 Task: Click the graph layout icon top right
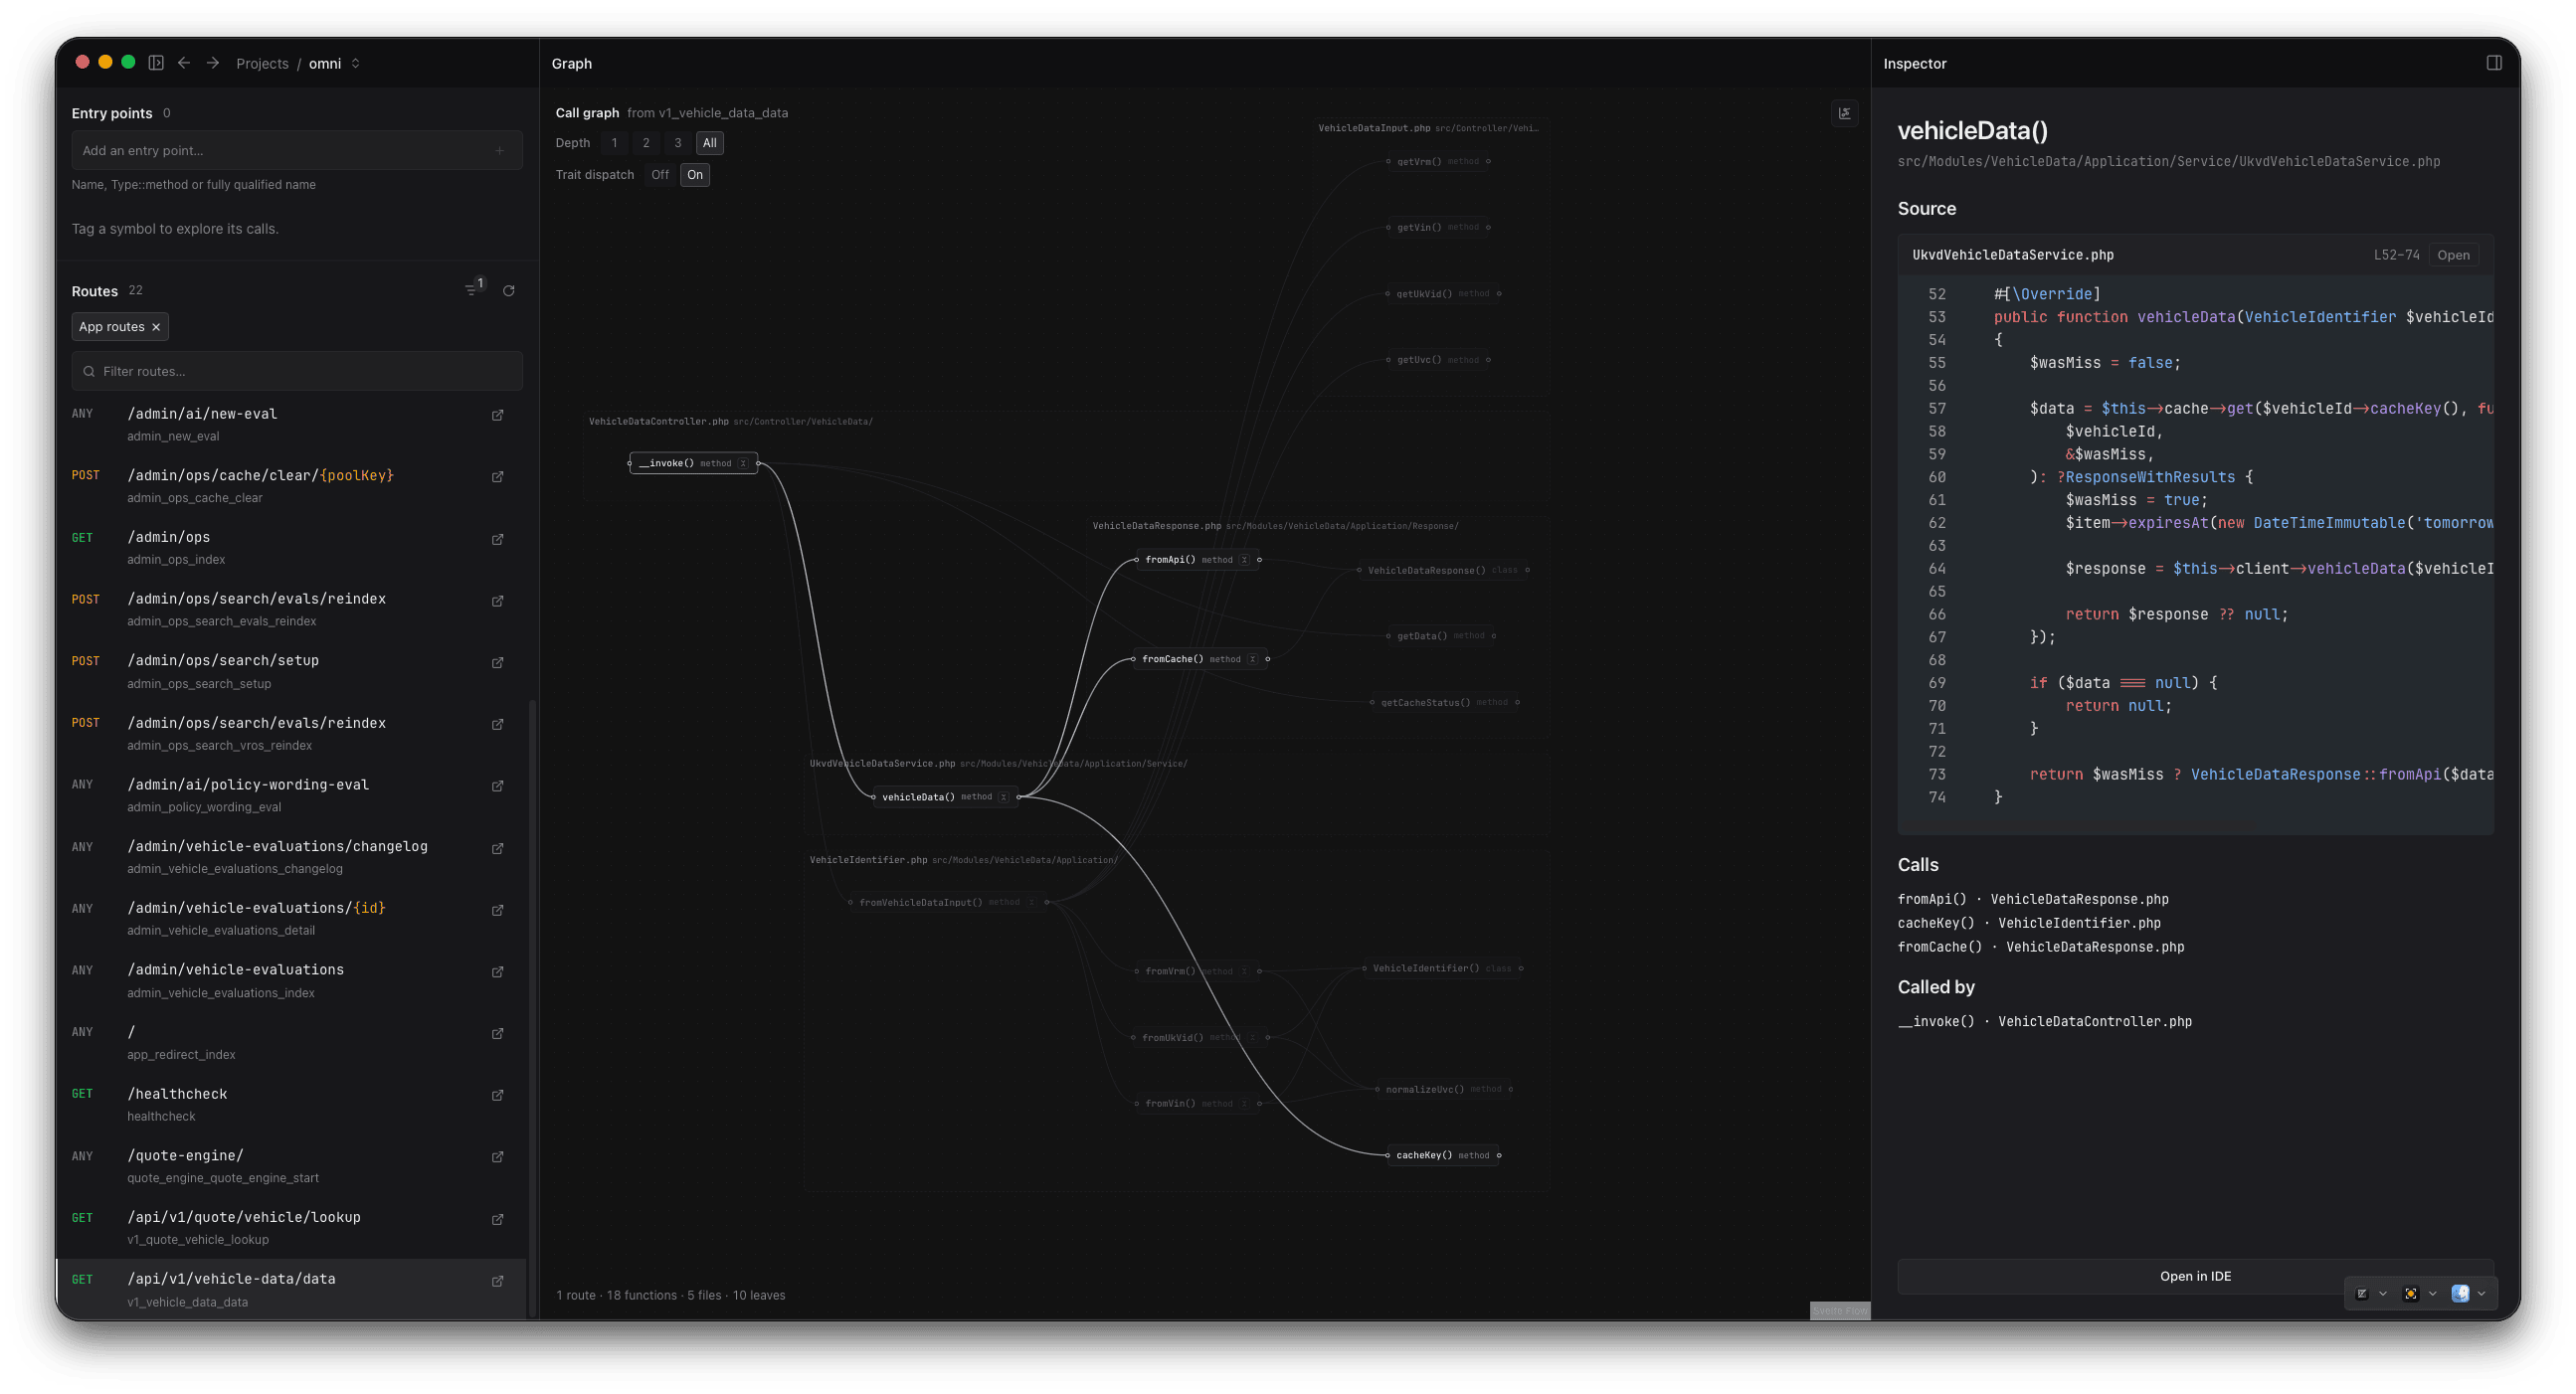[x=1845, y=113]
